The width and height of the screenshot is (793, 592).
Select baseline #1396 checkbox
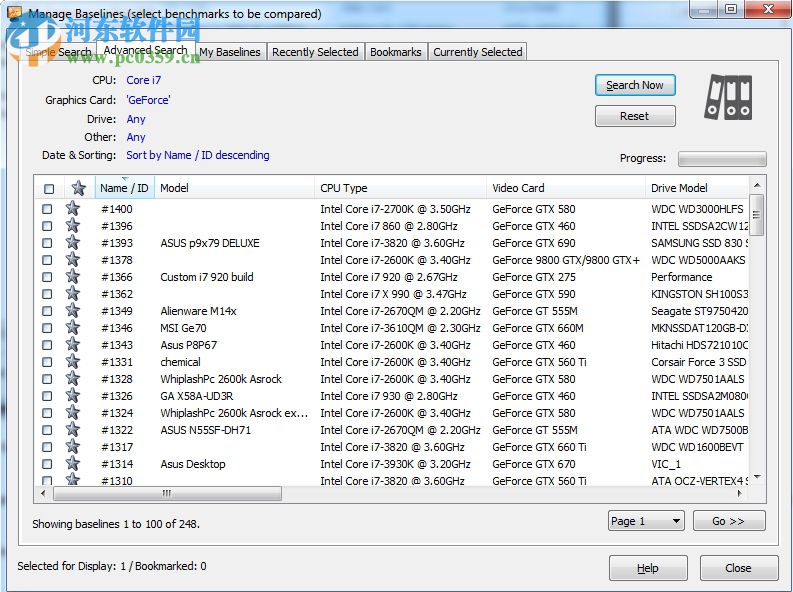click(x=47, y=226)
